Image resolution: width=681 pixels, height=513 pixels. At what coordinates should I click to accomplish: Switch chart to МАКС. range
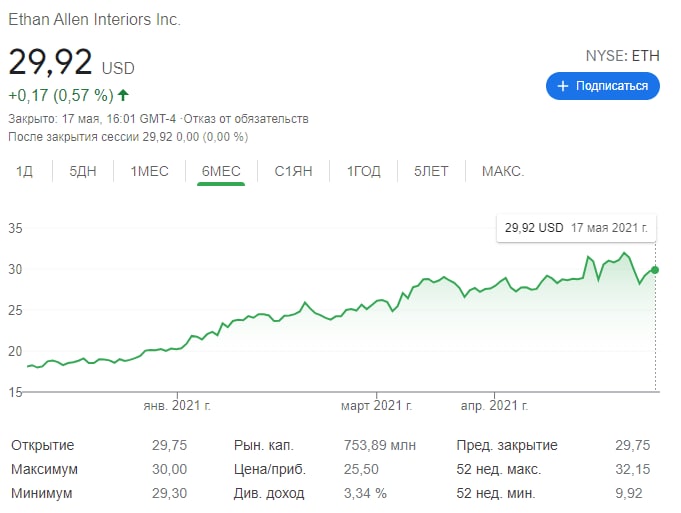tap(503, 171)
